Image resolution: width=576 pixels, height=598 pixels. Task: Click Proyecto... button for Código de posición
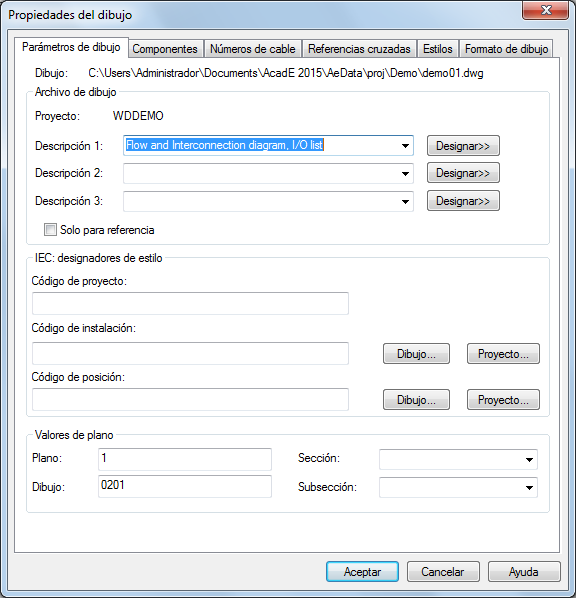(503, 400)
